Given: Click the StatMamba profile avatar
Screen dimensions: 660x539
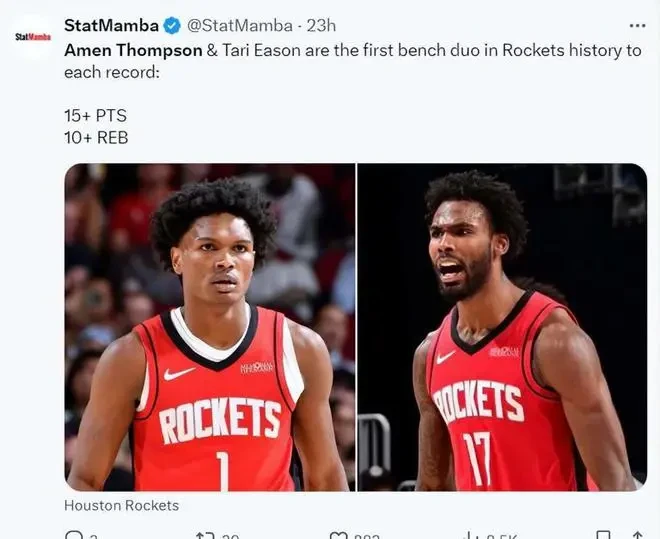Looking at the screenshot, I should tap(33, 37).
